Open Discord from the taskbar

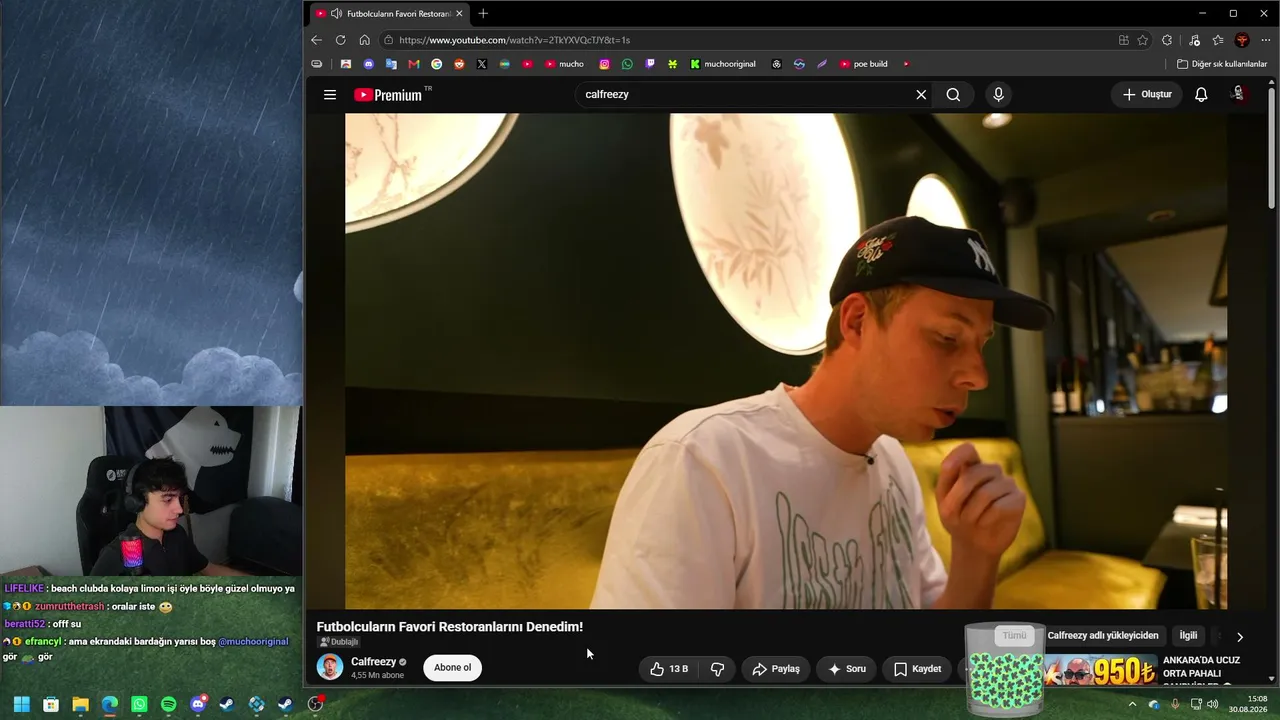click(x=198, y=704)
